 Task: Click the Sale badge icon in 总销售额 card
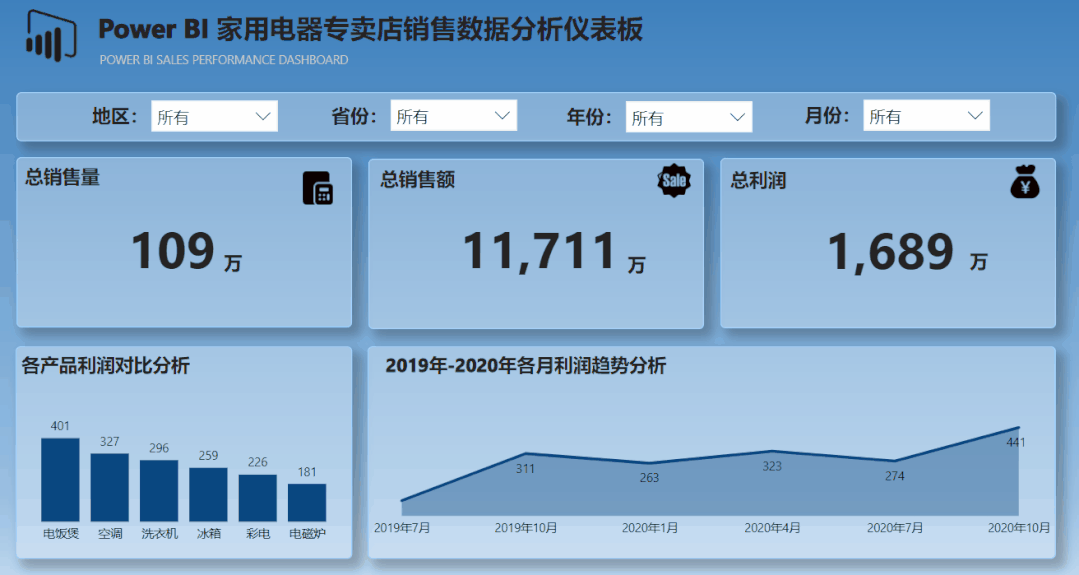[x=674, y=181]
